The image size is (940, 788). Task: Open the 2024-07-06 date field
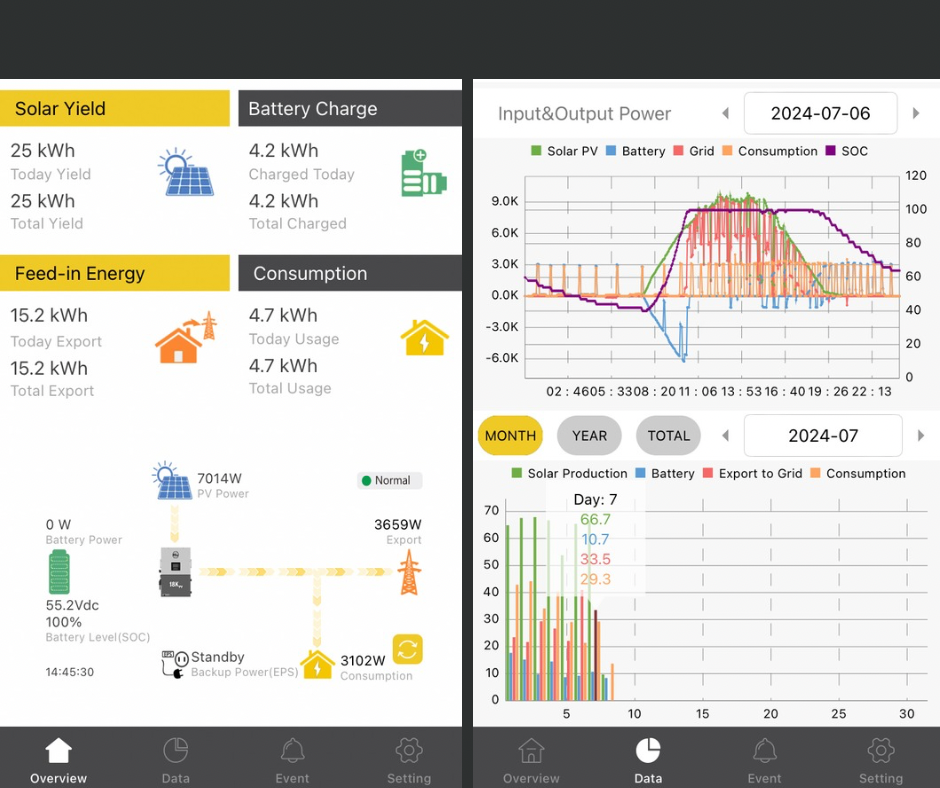820,114
